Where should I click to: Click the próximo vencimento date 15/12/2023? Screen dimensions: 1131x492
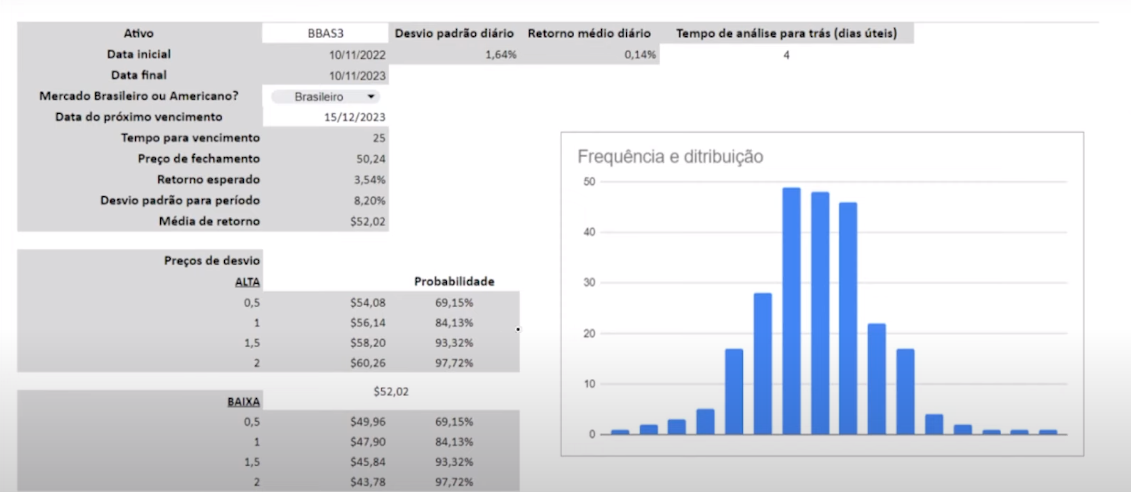coord(355,117)
